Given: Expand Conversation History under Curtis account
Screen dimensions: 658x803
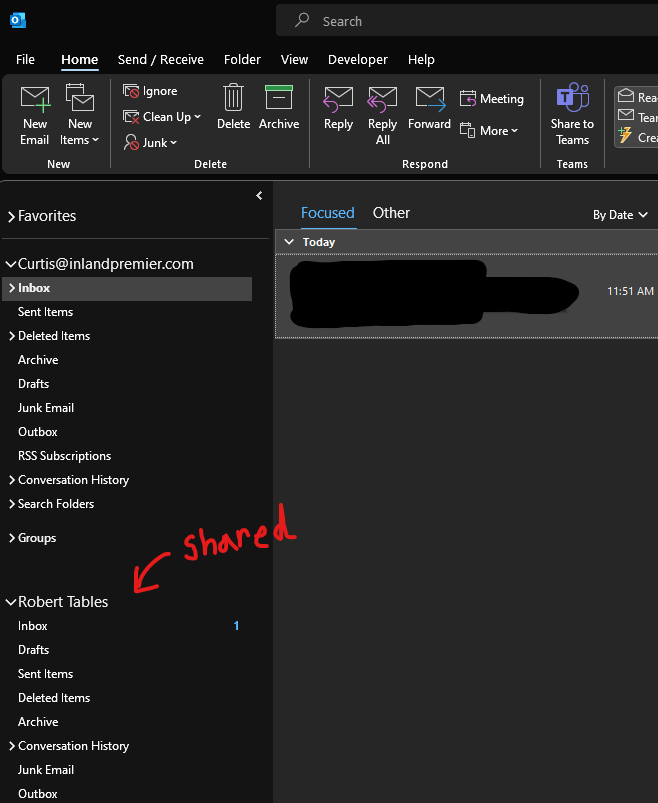Looking at the screenshot, I should click(12, 480).
